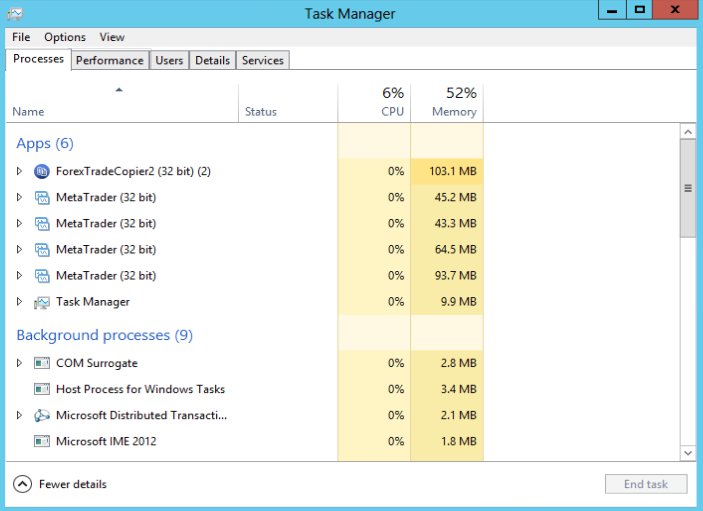Click the Task Manager row icon in Apps
703x511 pixels.
click(42, 302)
